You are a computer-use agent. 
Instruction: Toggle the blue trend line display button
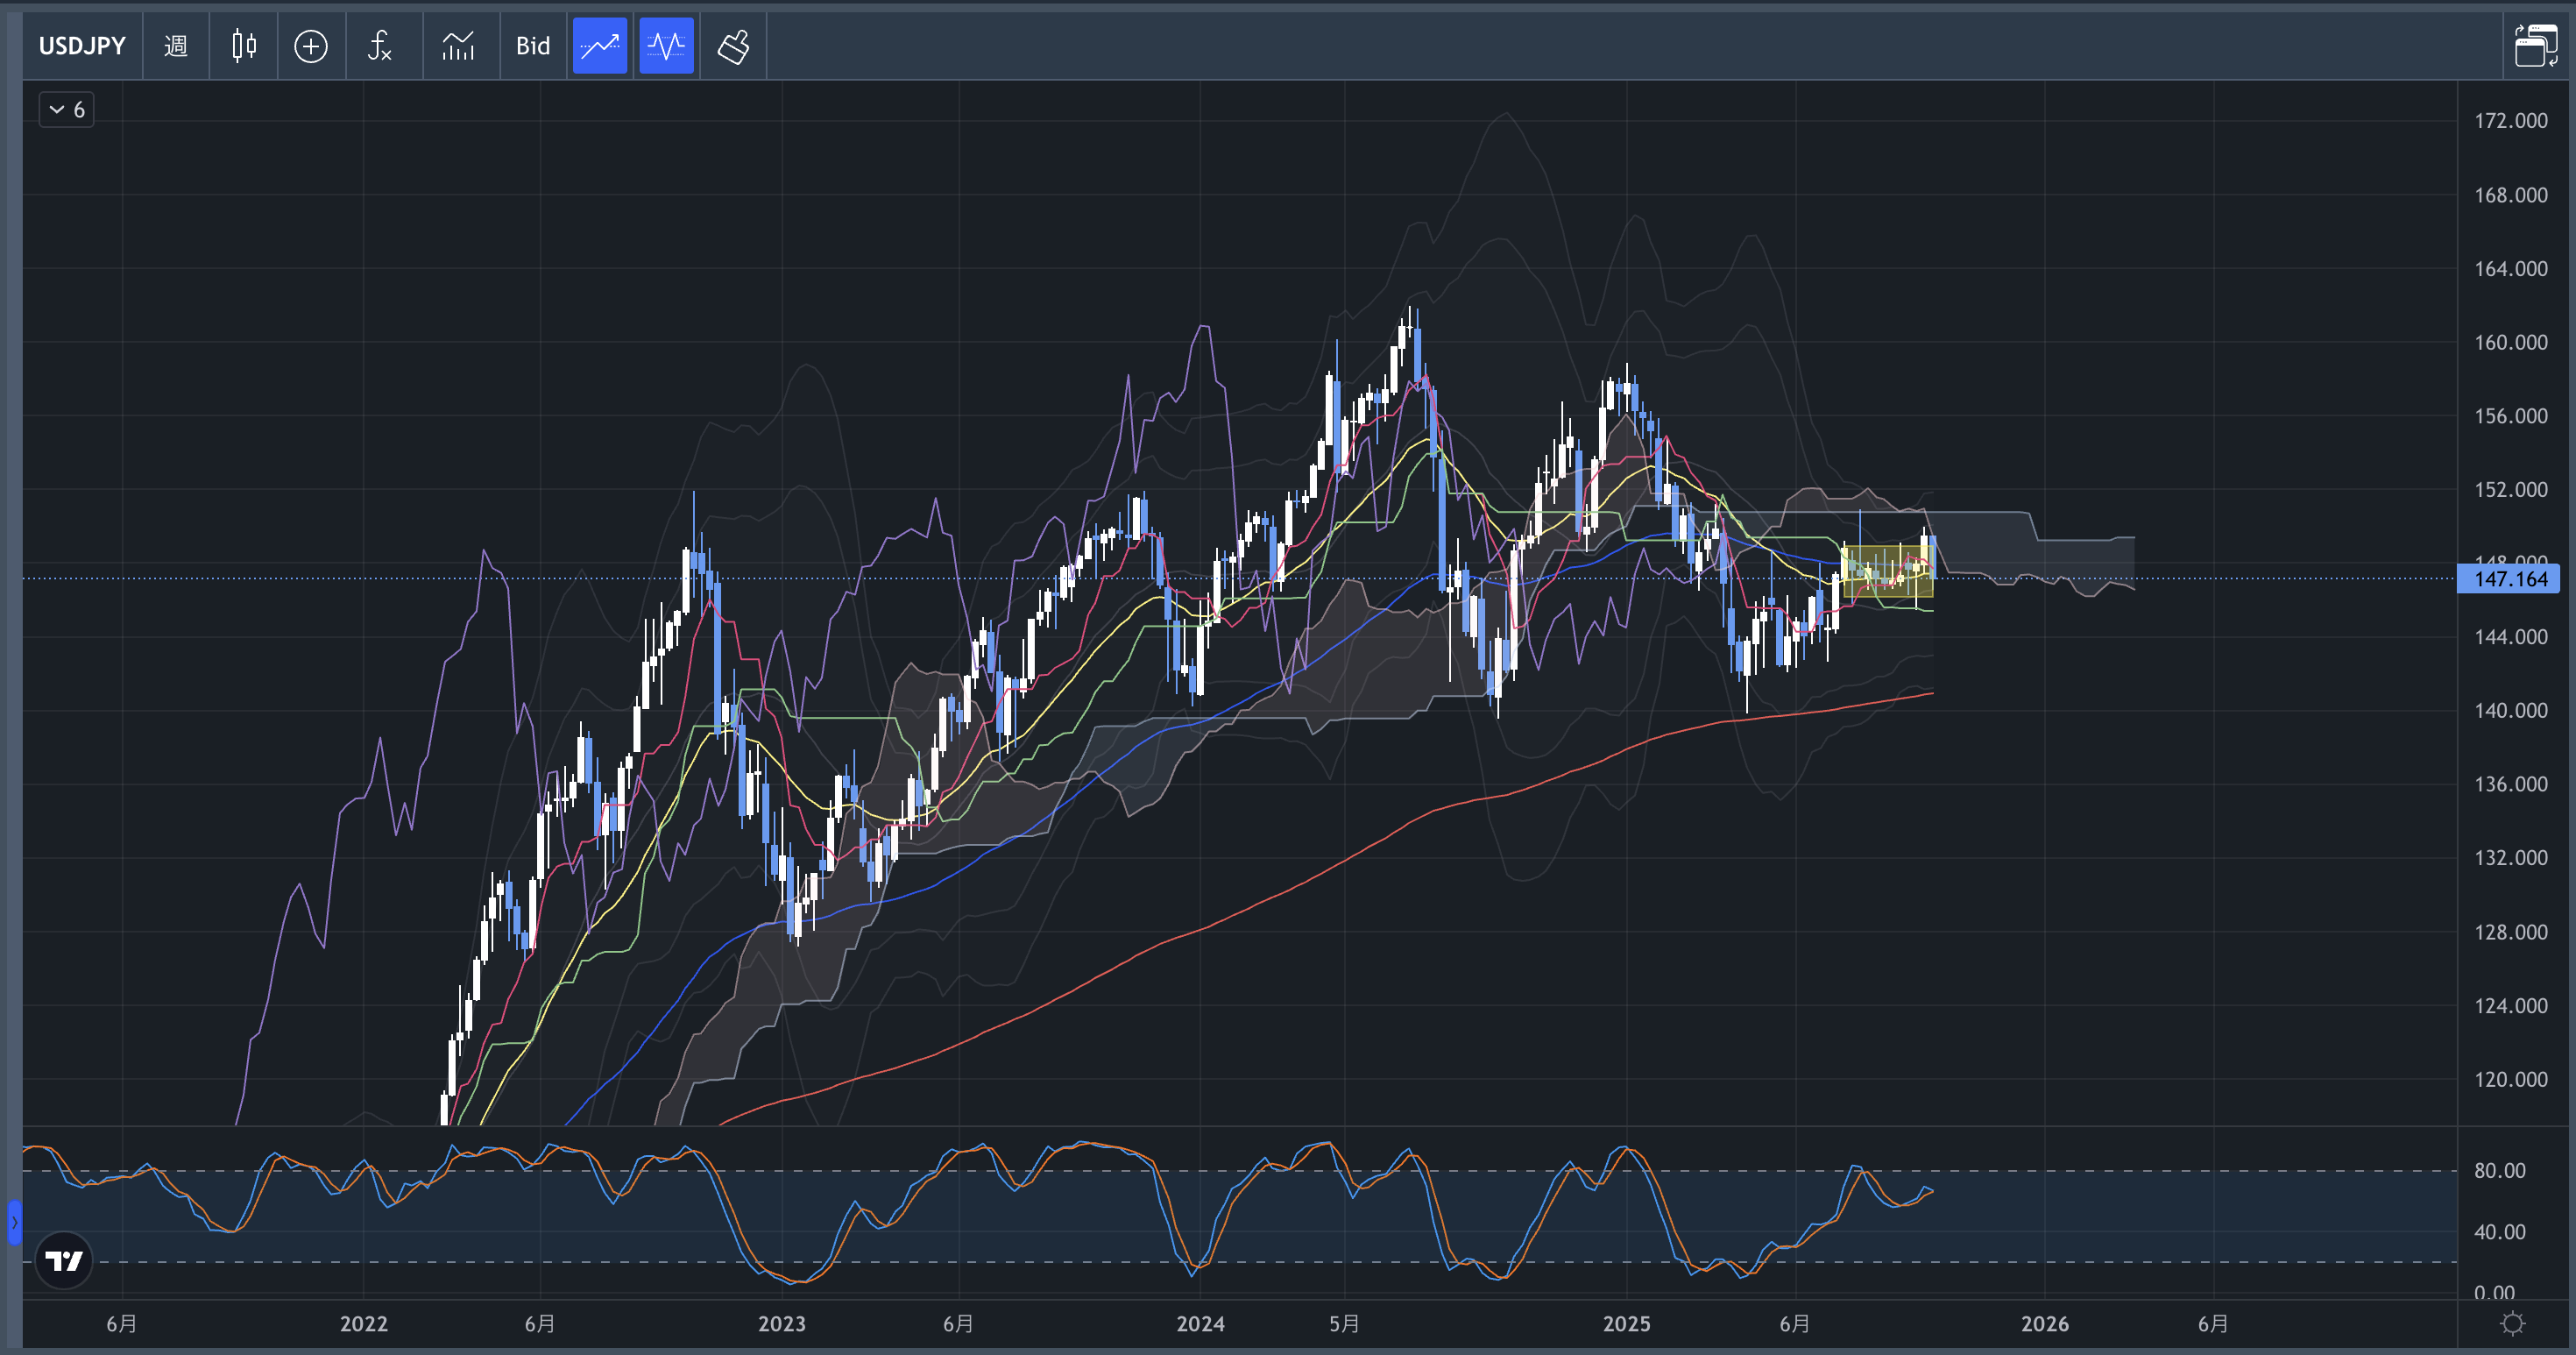pos(600,46)
